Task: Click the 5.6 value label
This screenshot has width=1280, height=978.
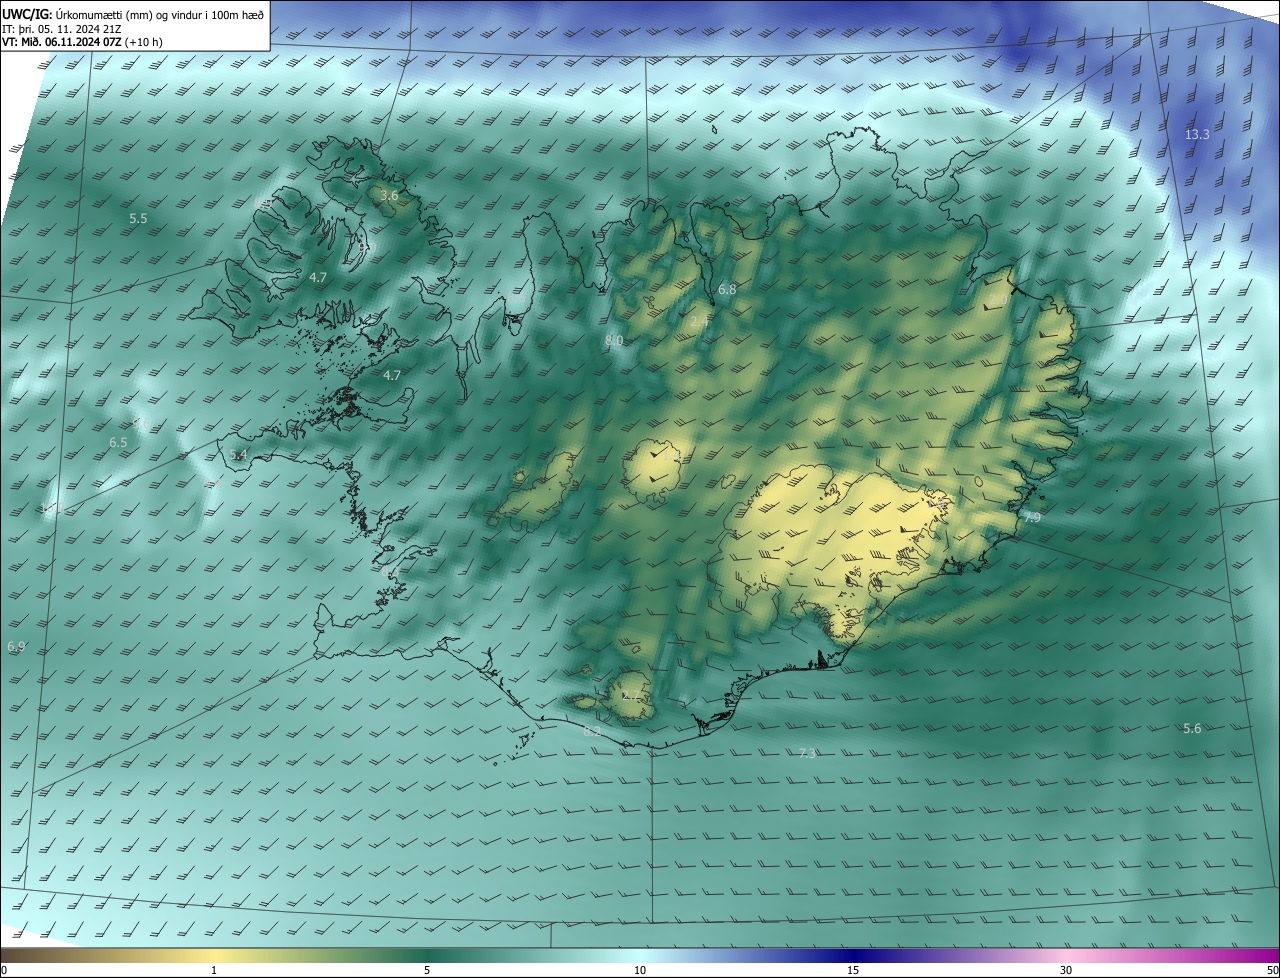Action: [x=1192, y=729]
